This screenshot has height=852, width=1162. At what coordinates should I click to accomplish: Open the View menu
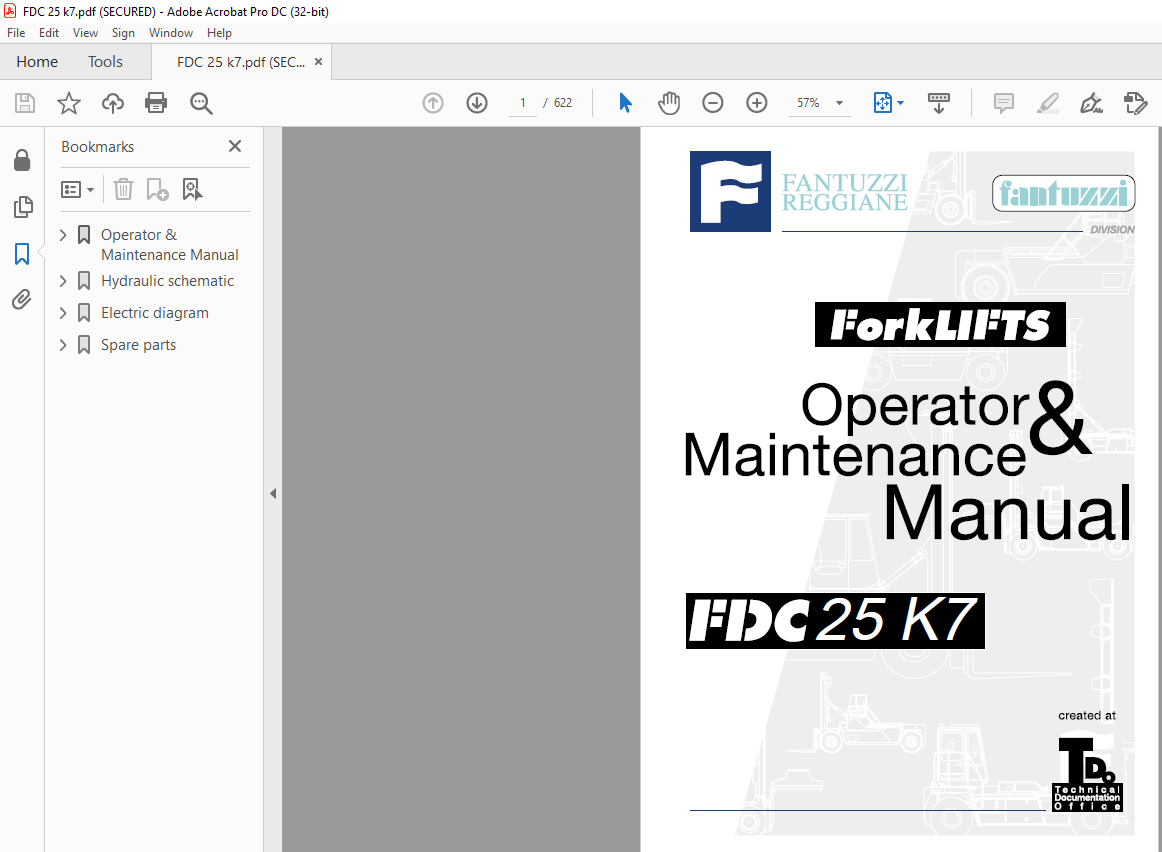point(85,33)
